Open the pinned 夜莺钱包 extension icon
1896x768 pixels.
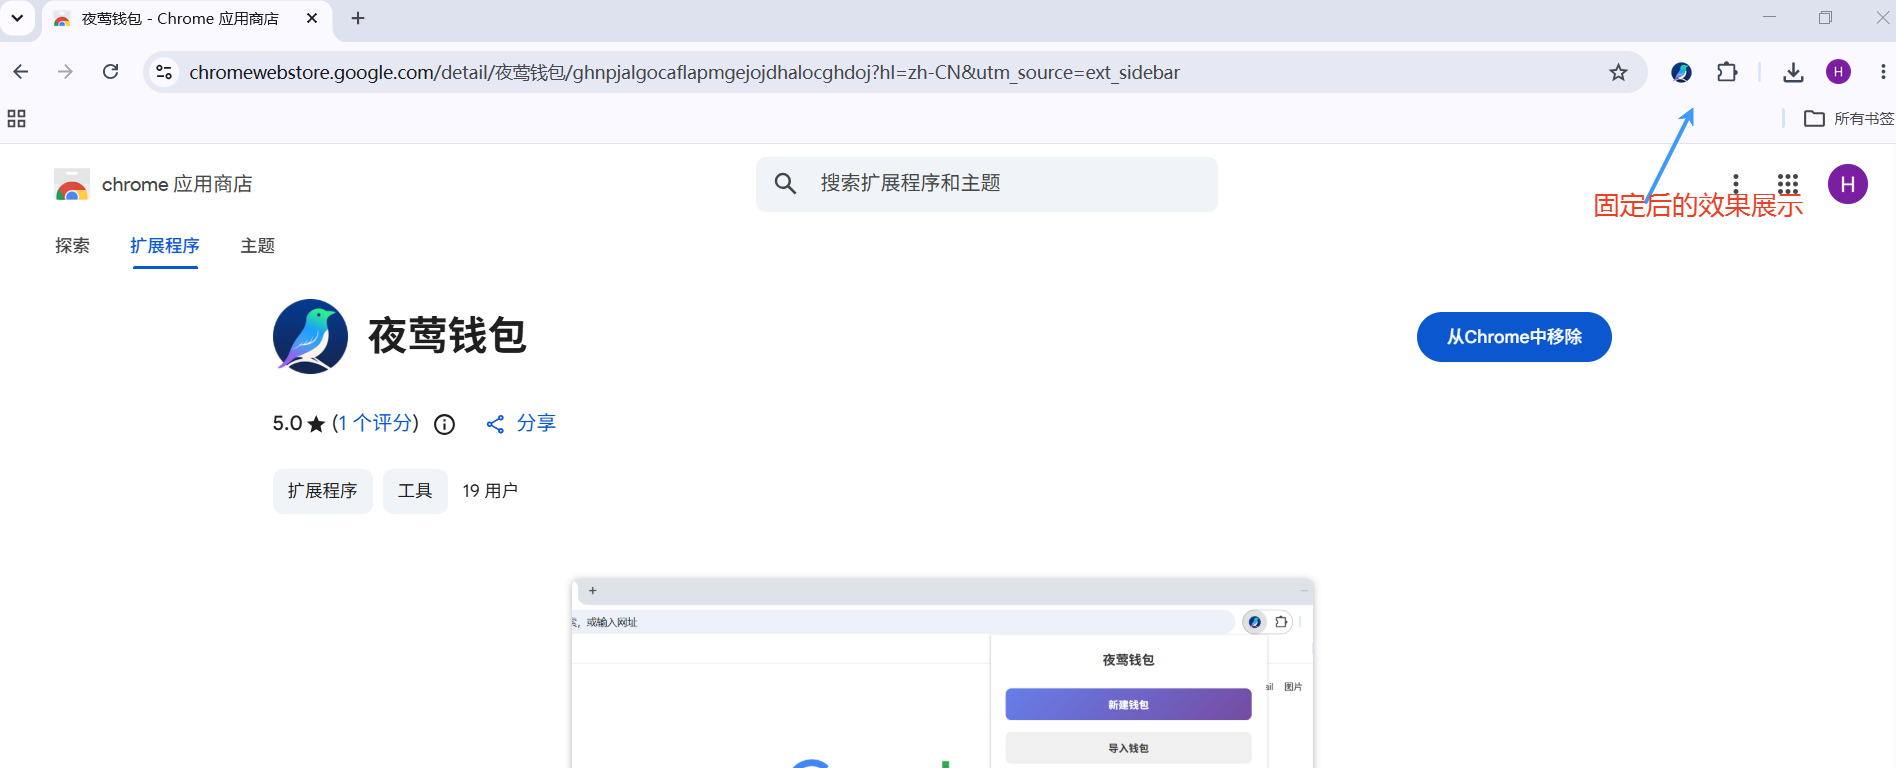1681,72
